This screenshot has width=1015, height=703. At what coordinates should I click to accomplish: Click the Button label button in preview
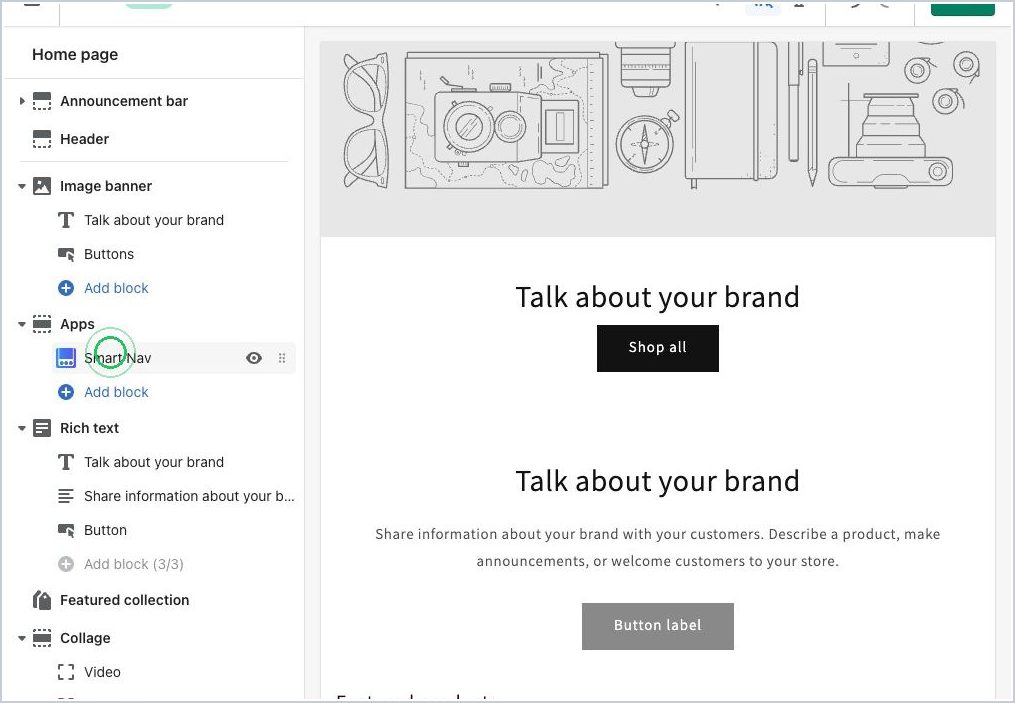tap(658, 626)
